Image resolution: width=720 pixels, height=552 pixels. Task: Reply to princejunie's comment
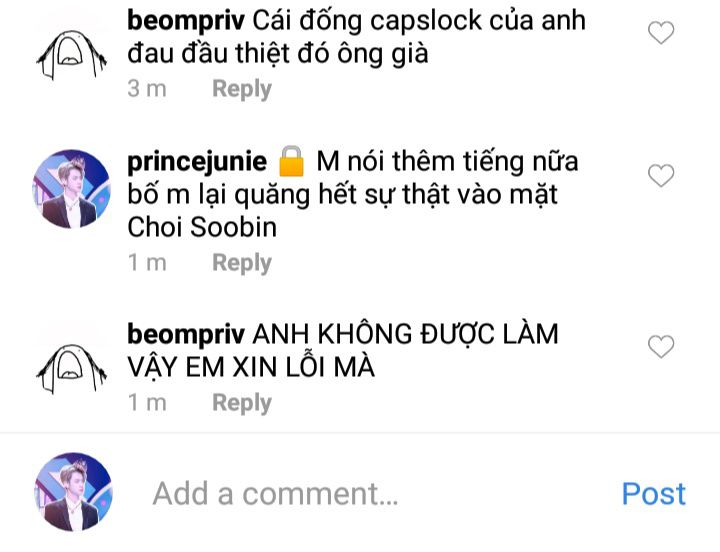click(242, 263)
